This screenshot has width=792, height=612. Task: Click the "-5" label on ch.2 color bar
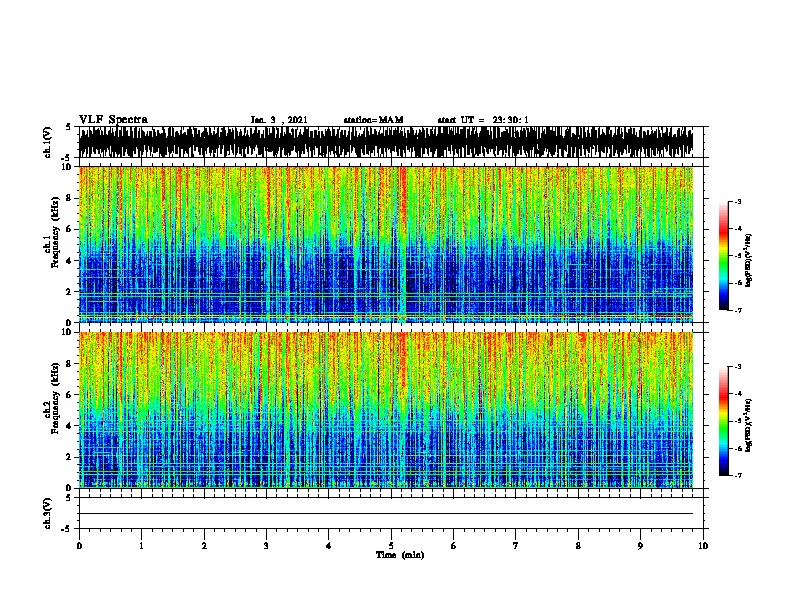point(737,421)
